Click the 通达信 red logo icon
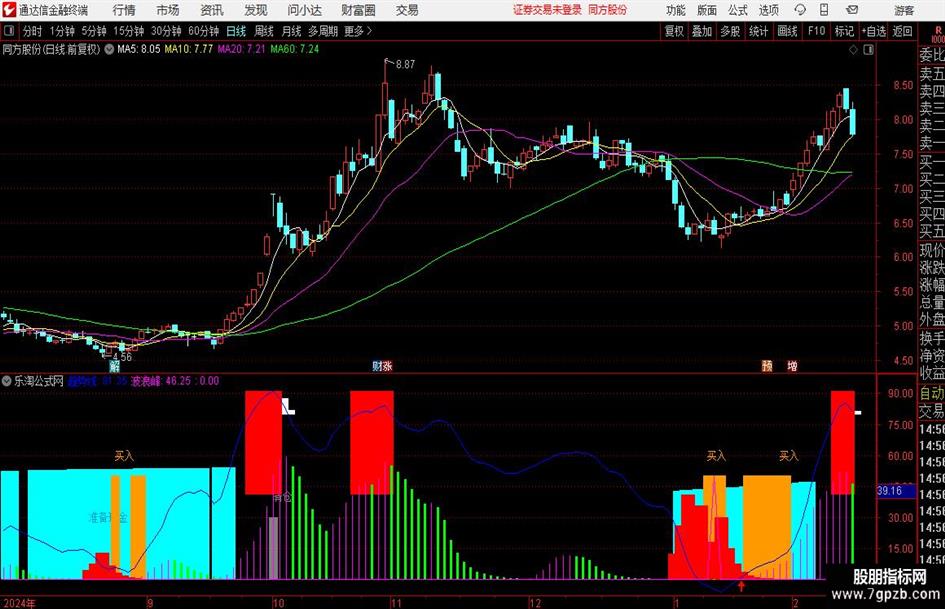Screen dimensions: 945x609 [x=8, y=10]
